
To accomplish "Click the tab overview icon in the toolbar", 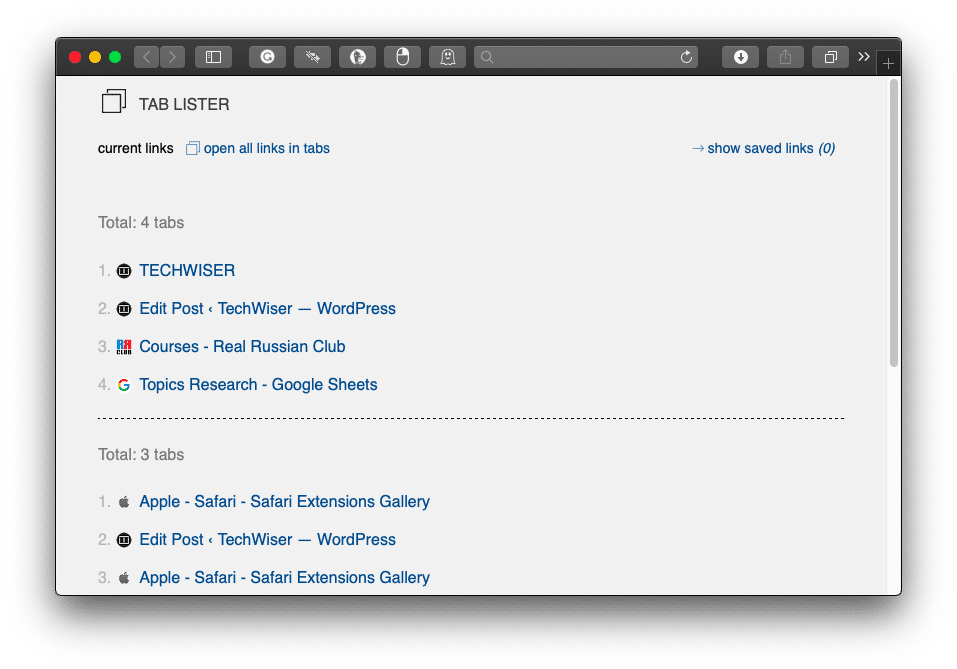I will coord(830,57).
